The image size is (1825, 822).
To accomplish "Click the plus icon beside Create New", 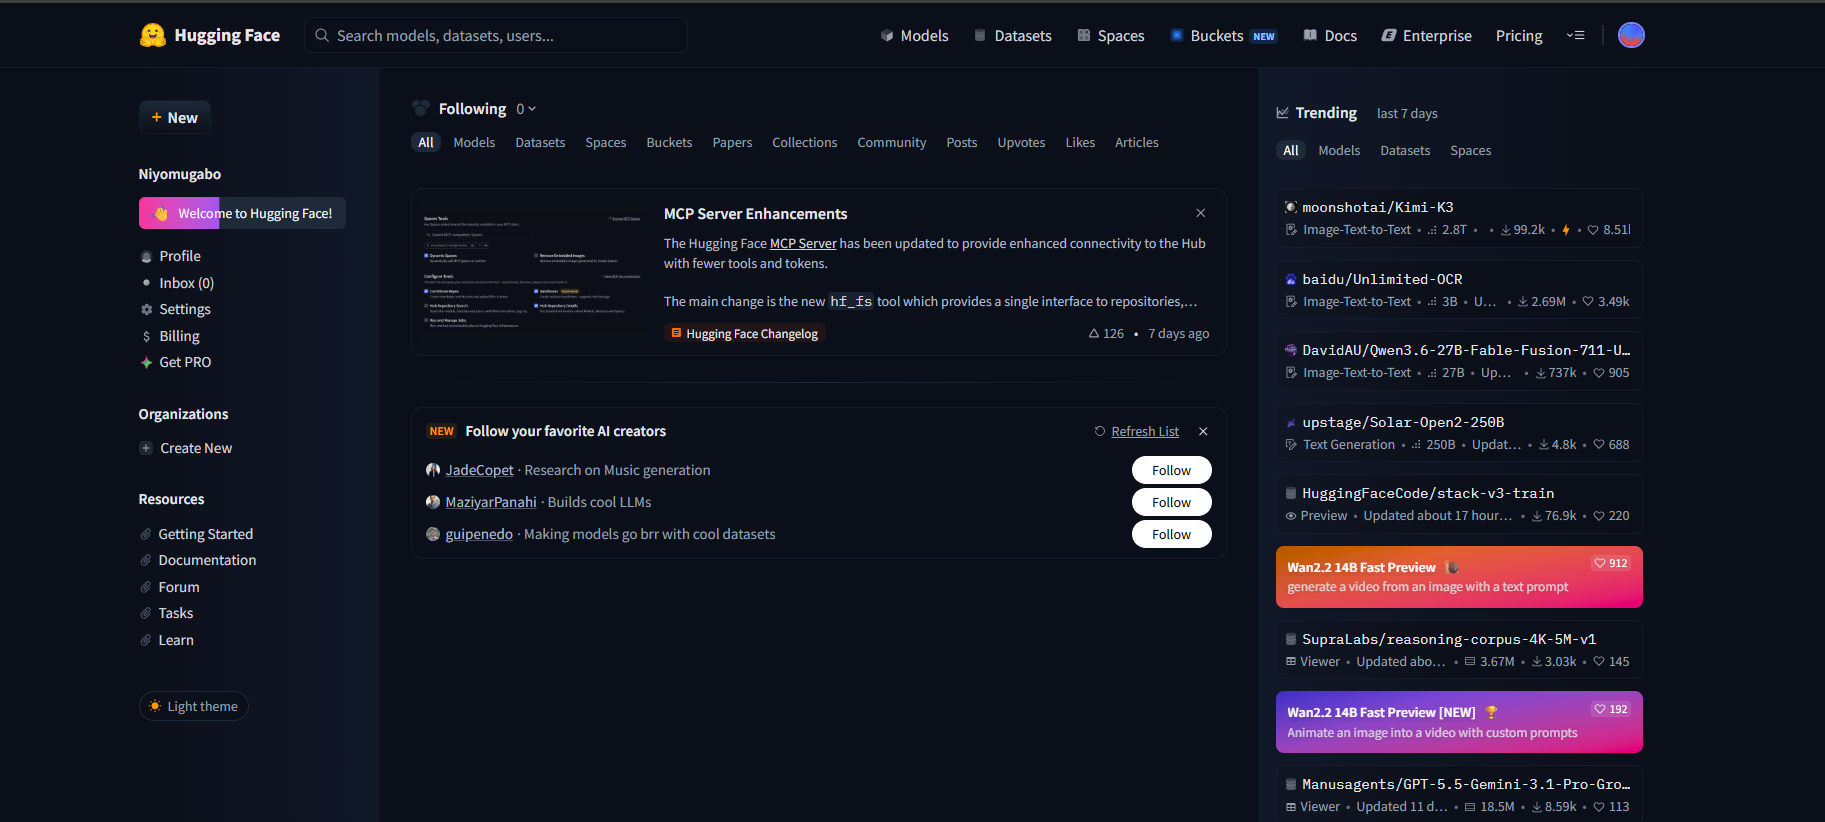I will point(146,448).
